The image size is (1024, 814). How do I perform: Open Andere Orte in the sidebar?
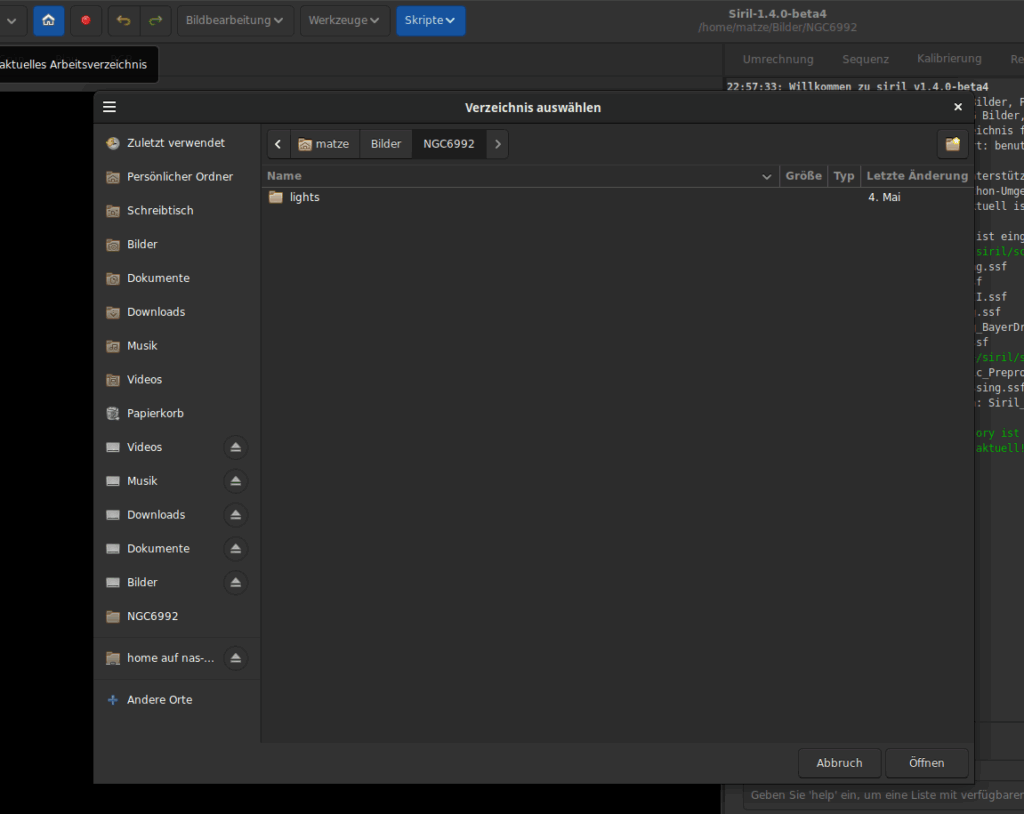159,700
